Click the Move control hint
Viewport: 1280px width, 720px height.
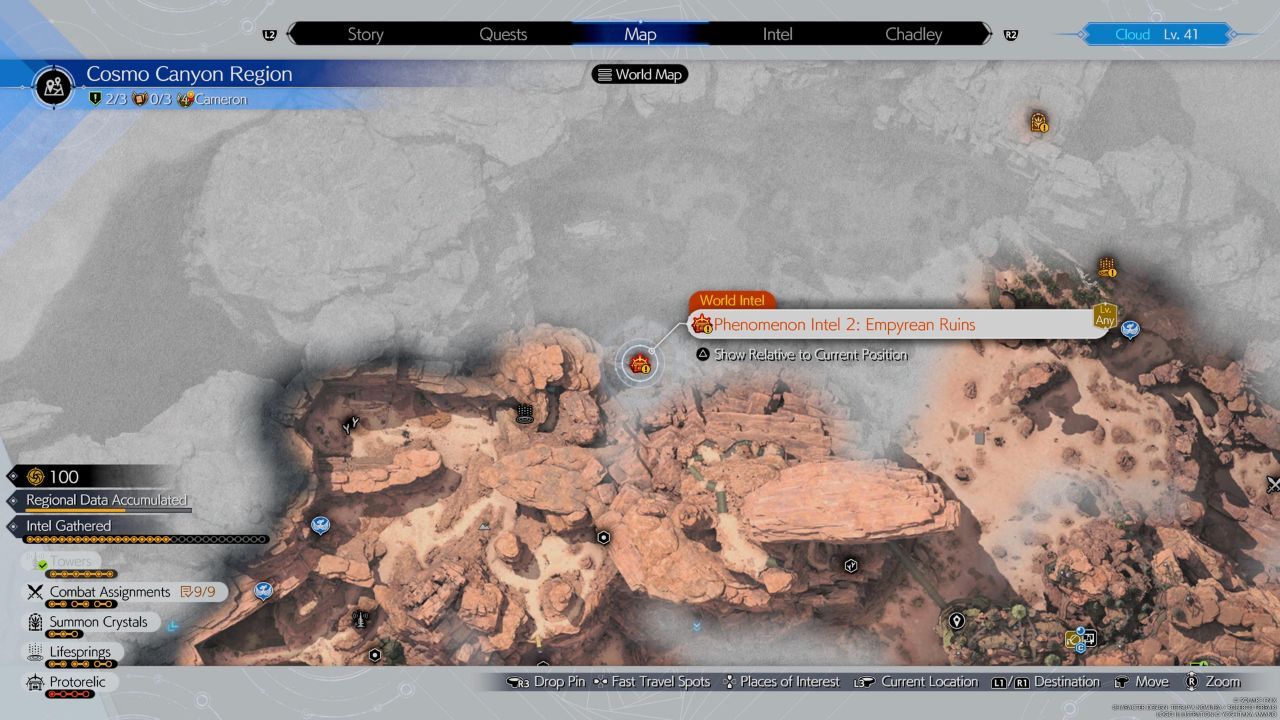pos(1143,682)
